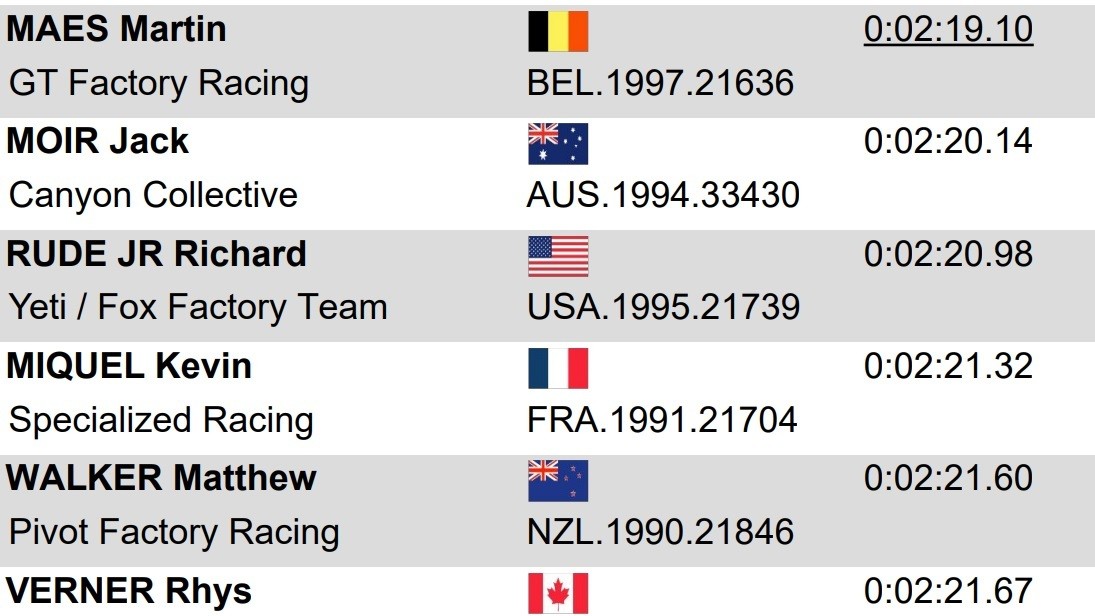1095x616 pixels.
Task: Select rider name MOIR Jack
Action: 98,141
